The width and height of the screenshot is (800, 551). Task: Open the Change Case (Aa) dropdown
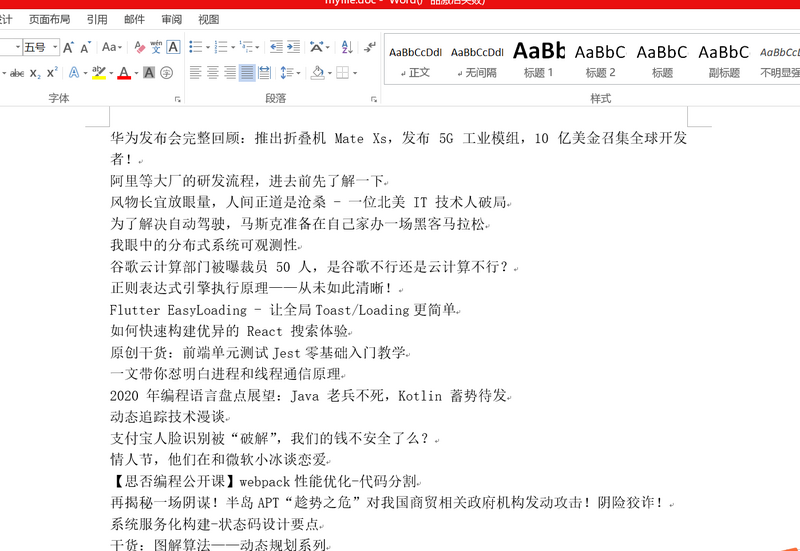[x=112, y=47]
